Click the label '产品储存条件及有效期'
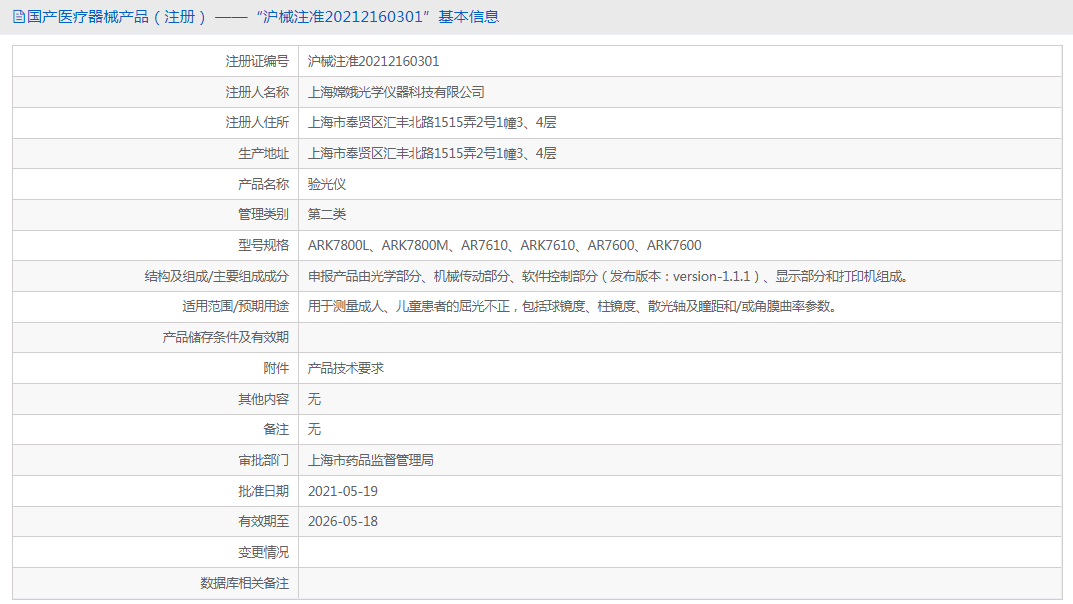Viewport: 1073px width, 604px height. point(226,337)
